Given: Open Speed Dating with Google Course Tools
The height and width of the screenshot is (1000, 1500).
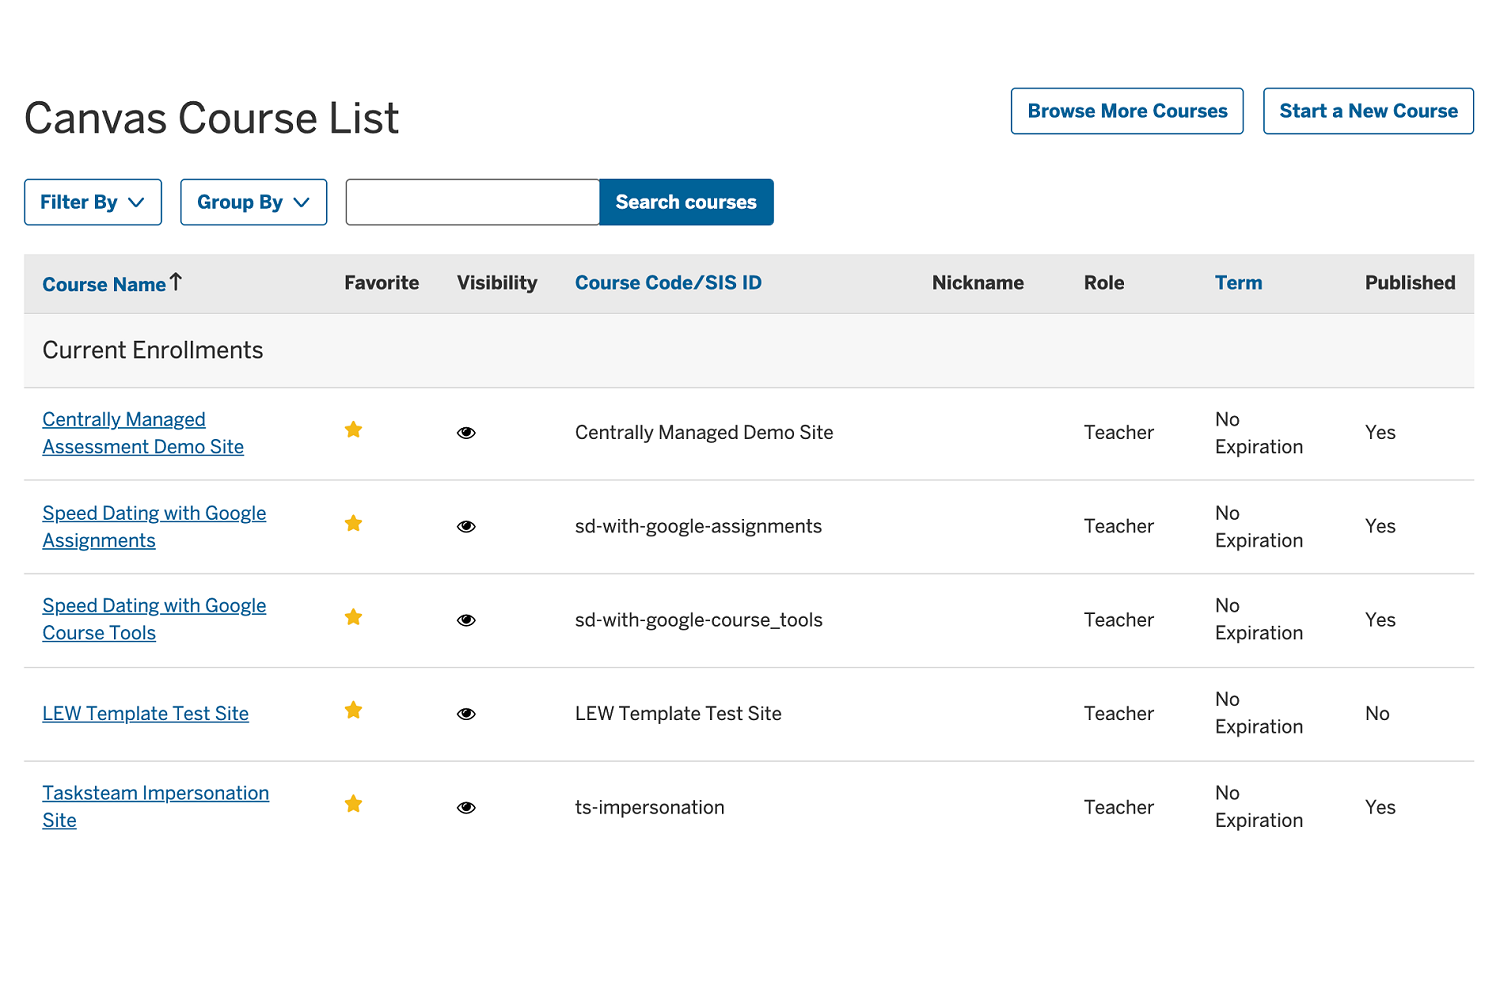Looking at the screenshot, I should coord(154,619).
